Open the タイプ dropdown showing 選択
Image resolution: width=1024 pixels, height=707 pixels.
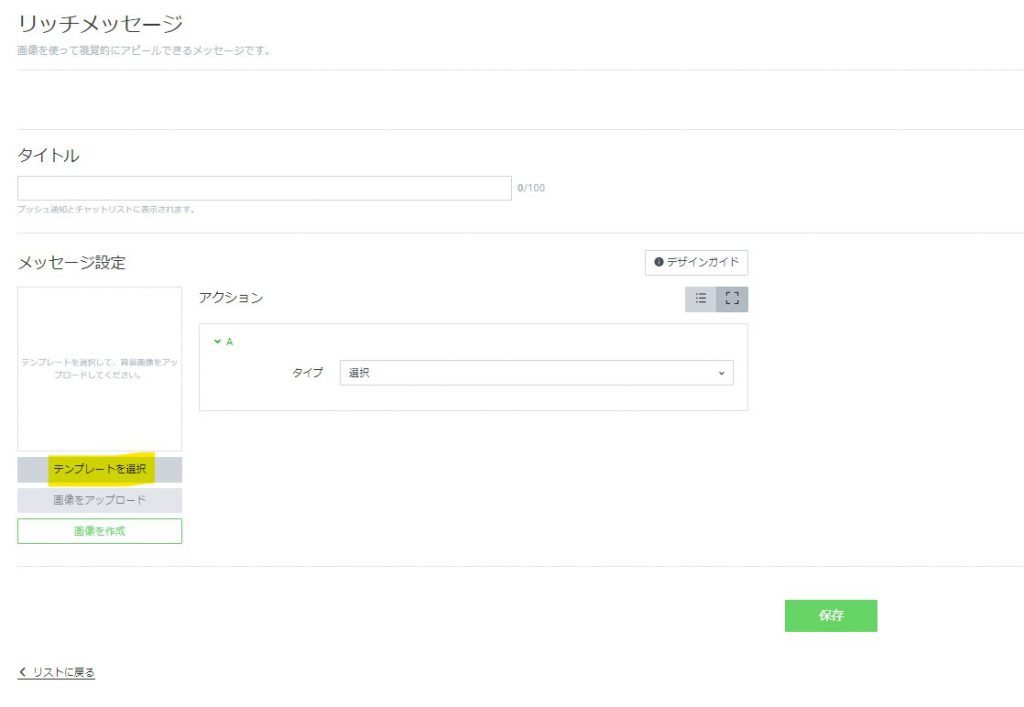point(536,373)
